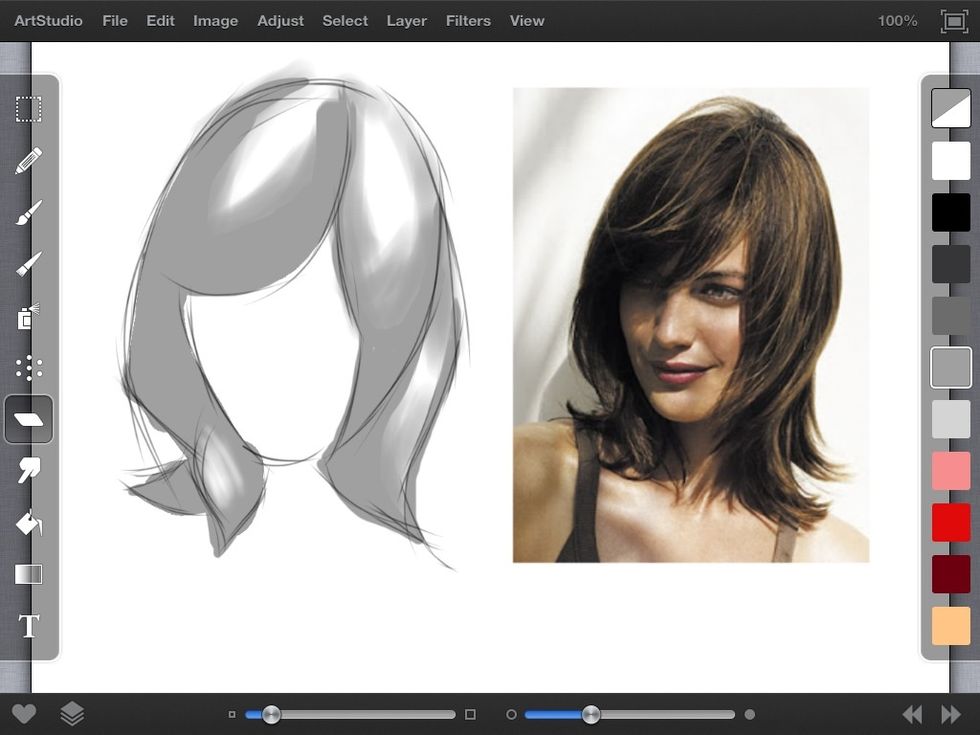Select the thin paintbrush tool

28,264
